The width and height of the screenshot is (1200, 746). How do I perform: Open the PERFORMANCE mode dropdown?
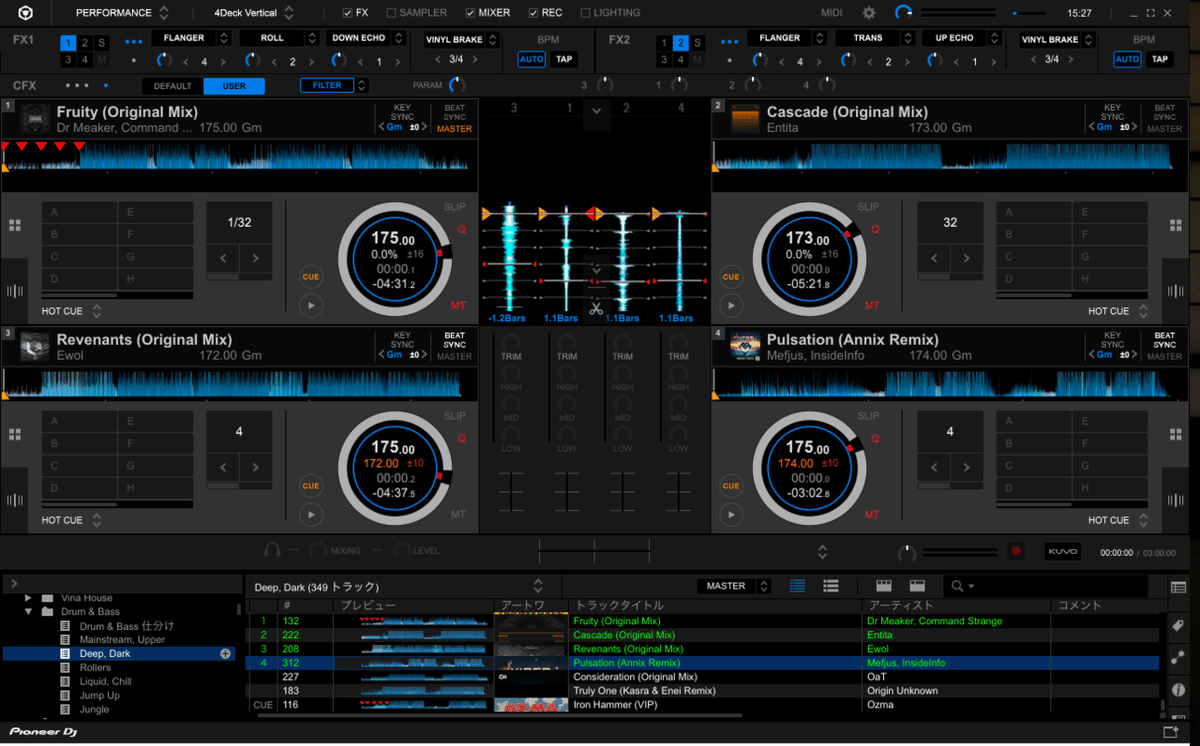click(122, 13)
